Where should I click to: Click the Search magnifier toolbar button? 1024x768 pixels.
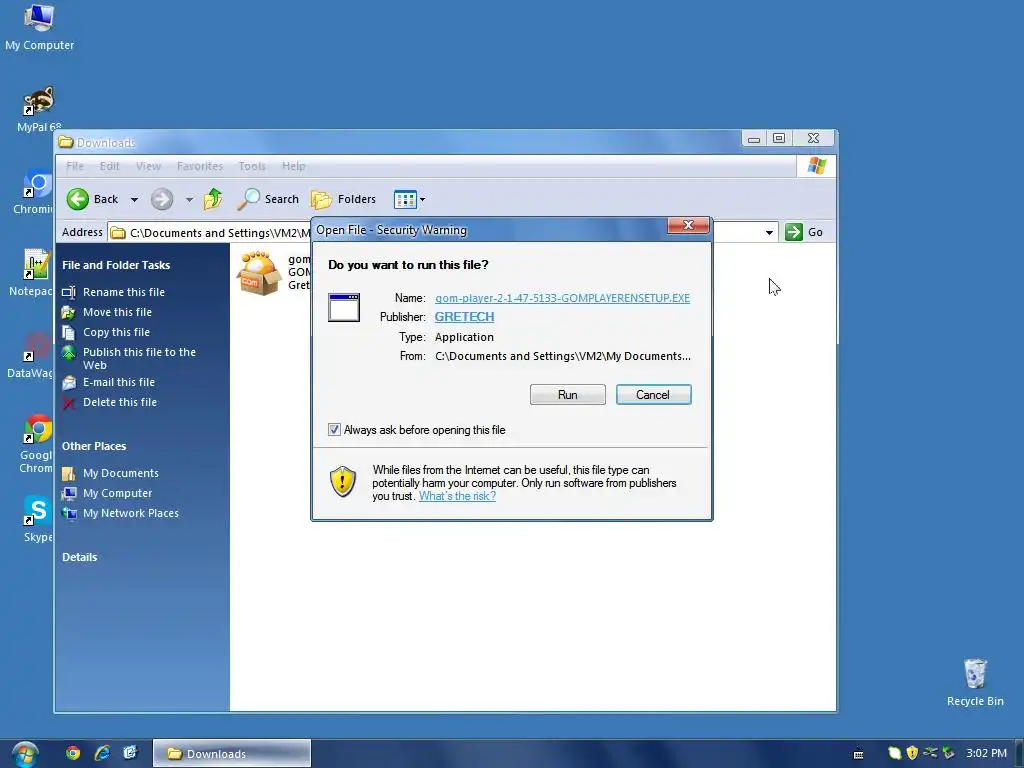(x=268, y=199)
